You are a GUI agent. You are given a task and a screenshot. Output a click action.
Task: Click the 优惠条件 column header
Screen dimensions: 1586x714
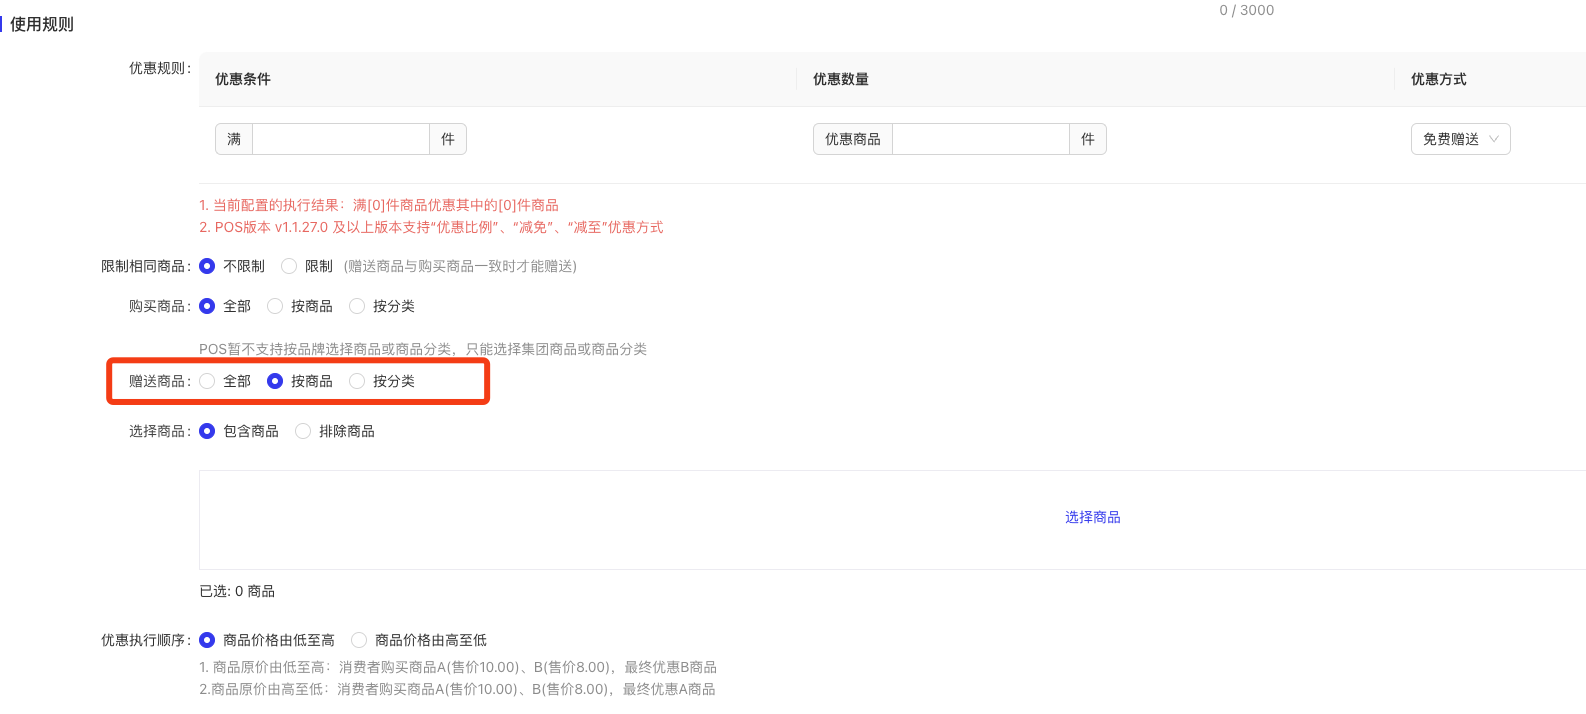[x=243, y=79]
